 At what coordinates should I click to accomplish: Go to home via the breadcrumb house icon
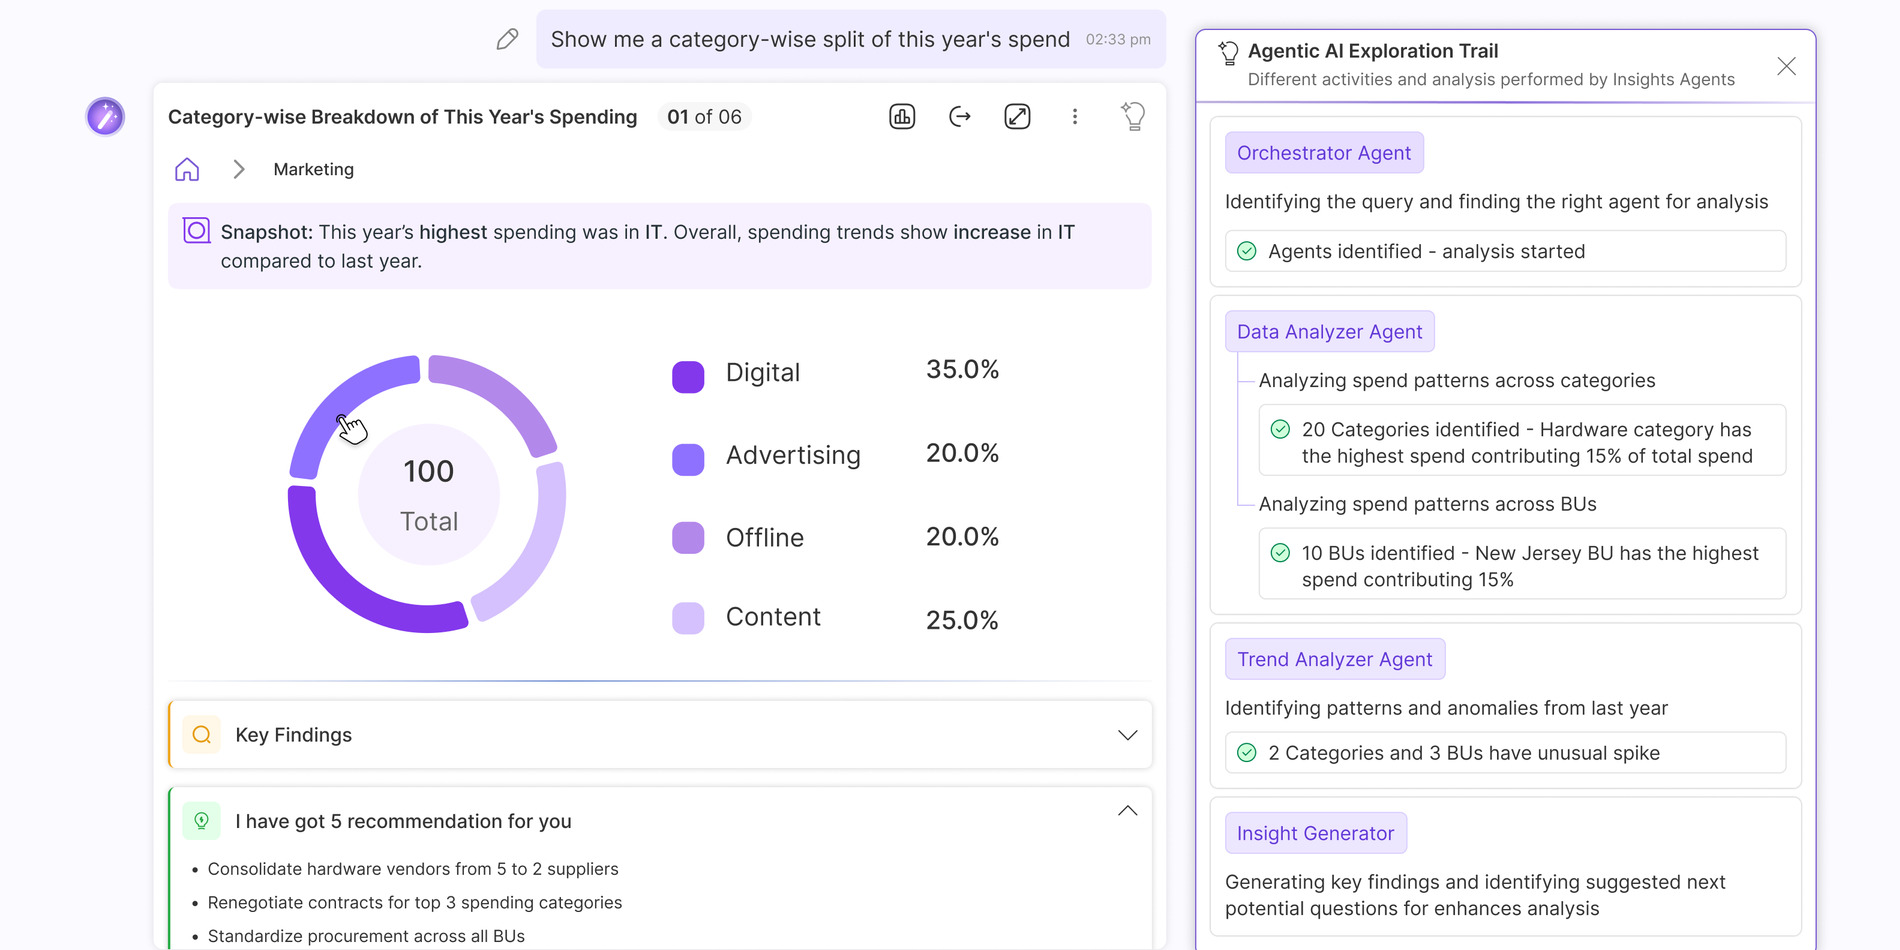[187, 169]
